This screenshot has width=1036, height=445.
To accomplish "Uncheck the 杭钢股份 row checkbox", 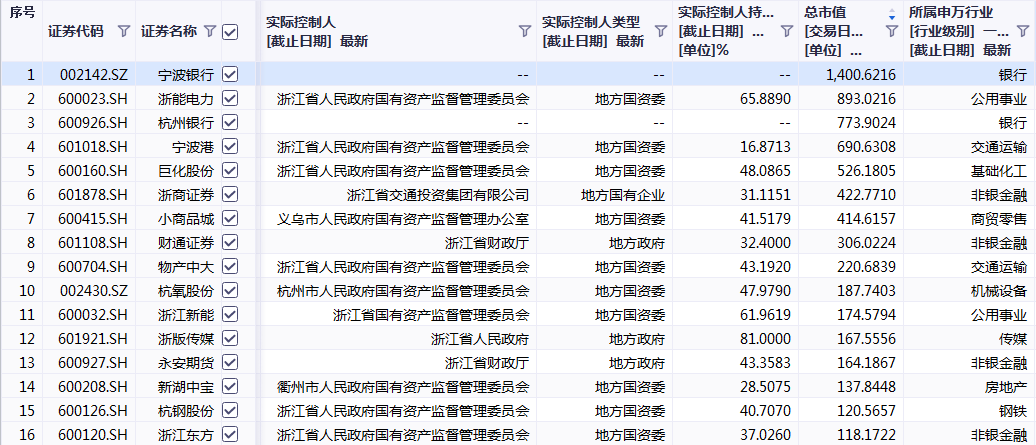I will [230, 410].
